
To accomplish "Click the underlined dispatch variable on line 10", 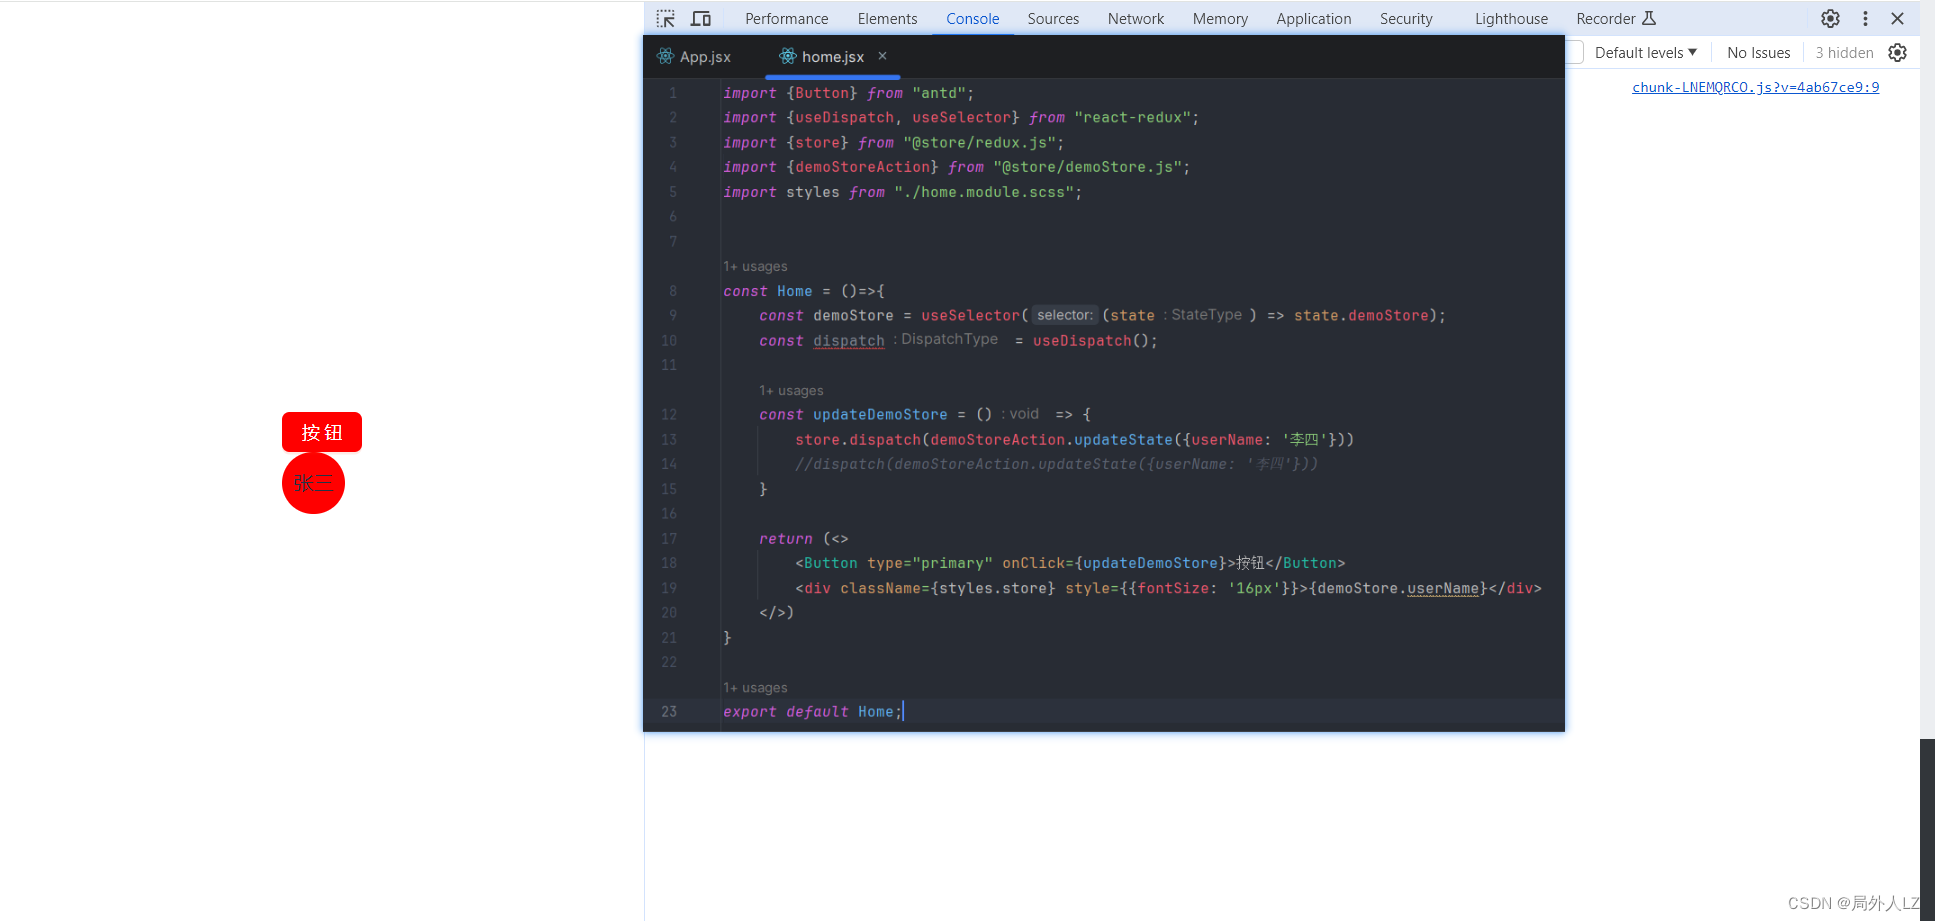I will coord(849,341).
